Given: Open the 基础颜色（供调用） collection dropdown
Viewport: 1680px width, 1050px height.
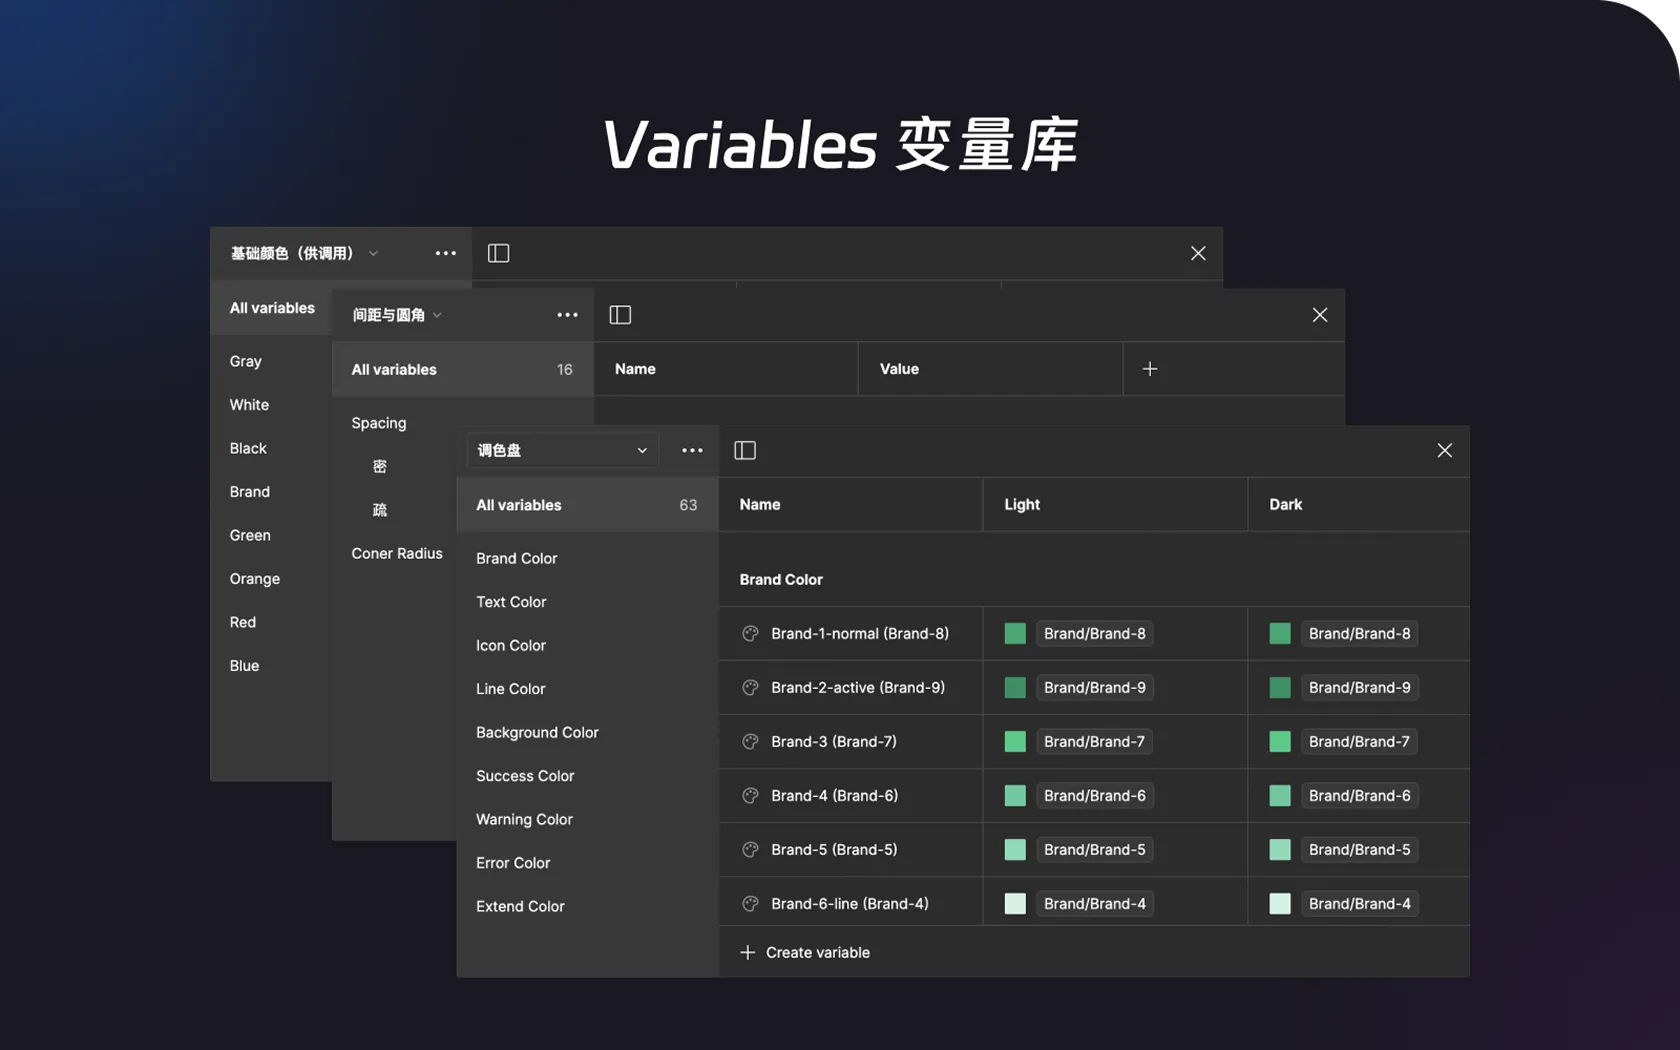Looking at the screenshot, I should (x=304, y=253).
